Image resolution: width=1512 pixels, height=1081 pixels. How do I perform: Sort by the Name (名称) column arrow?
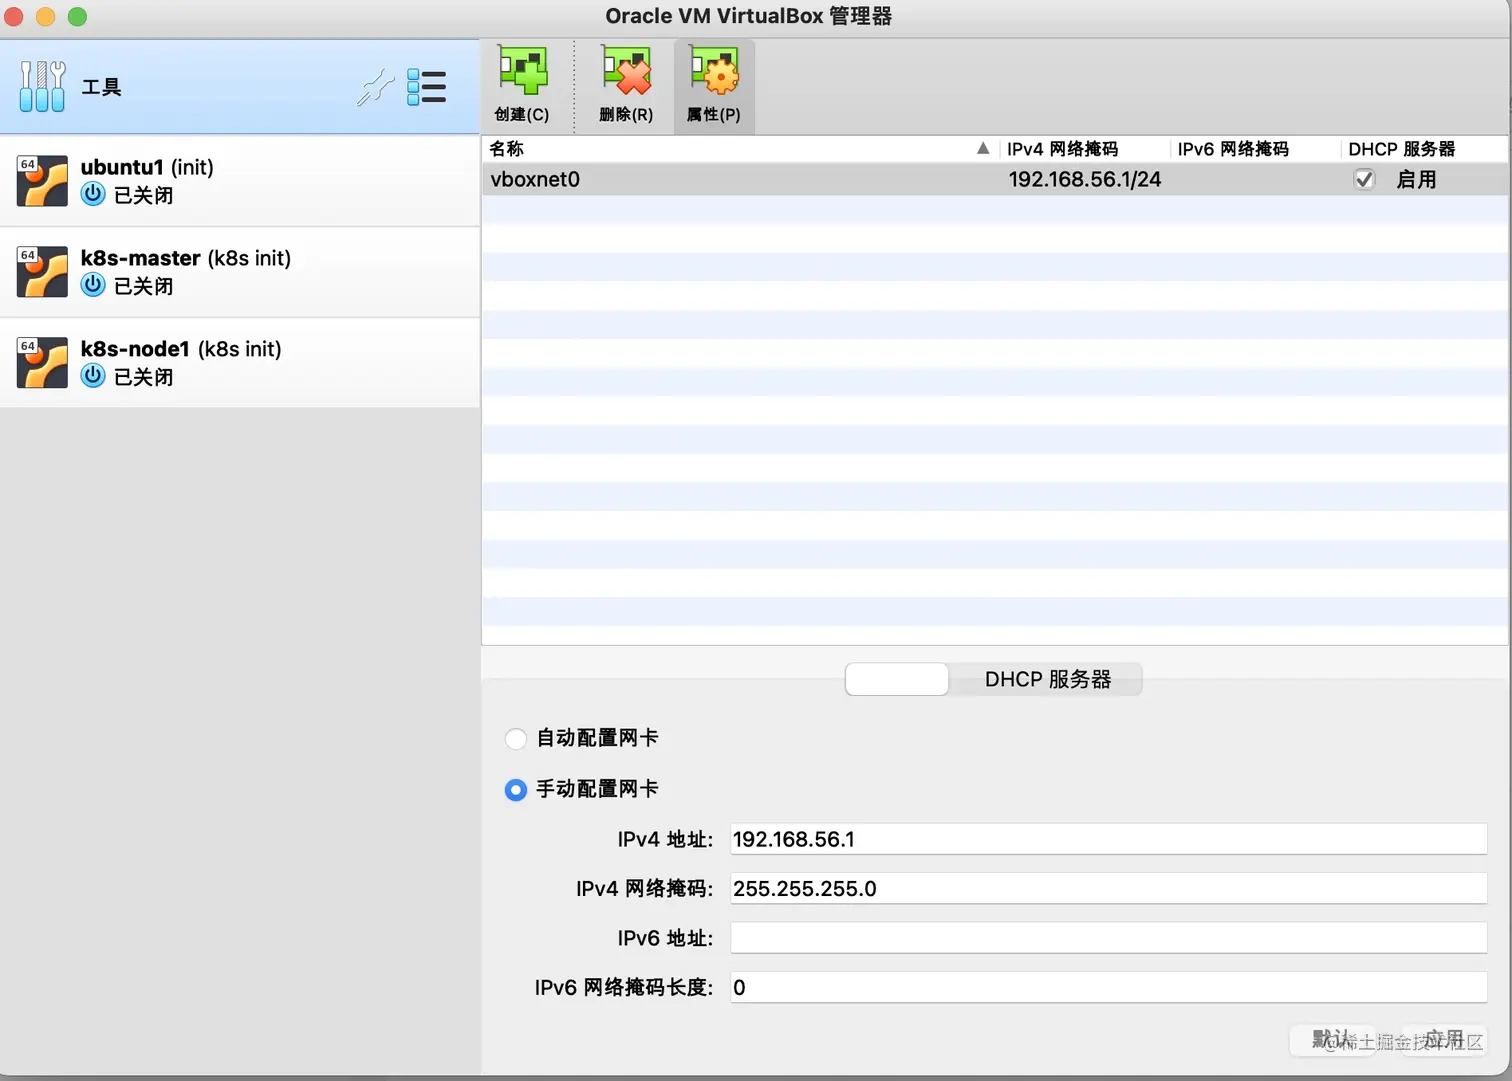tap(983, 148)
